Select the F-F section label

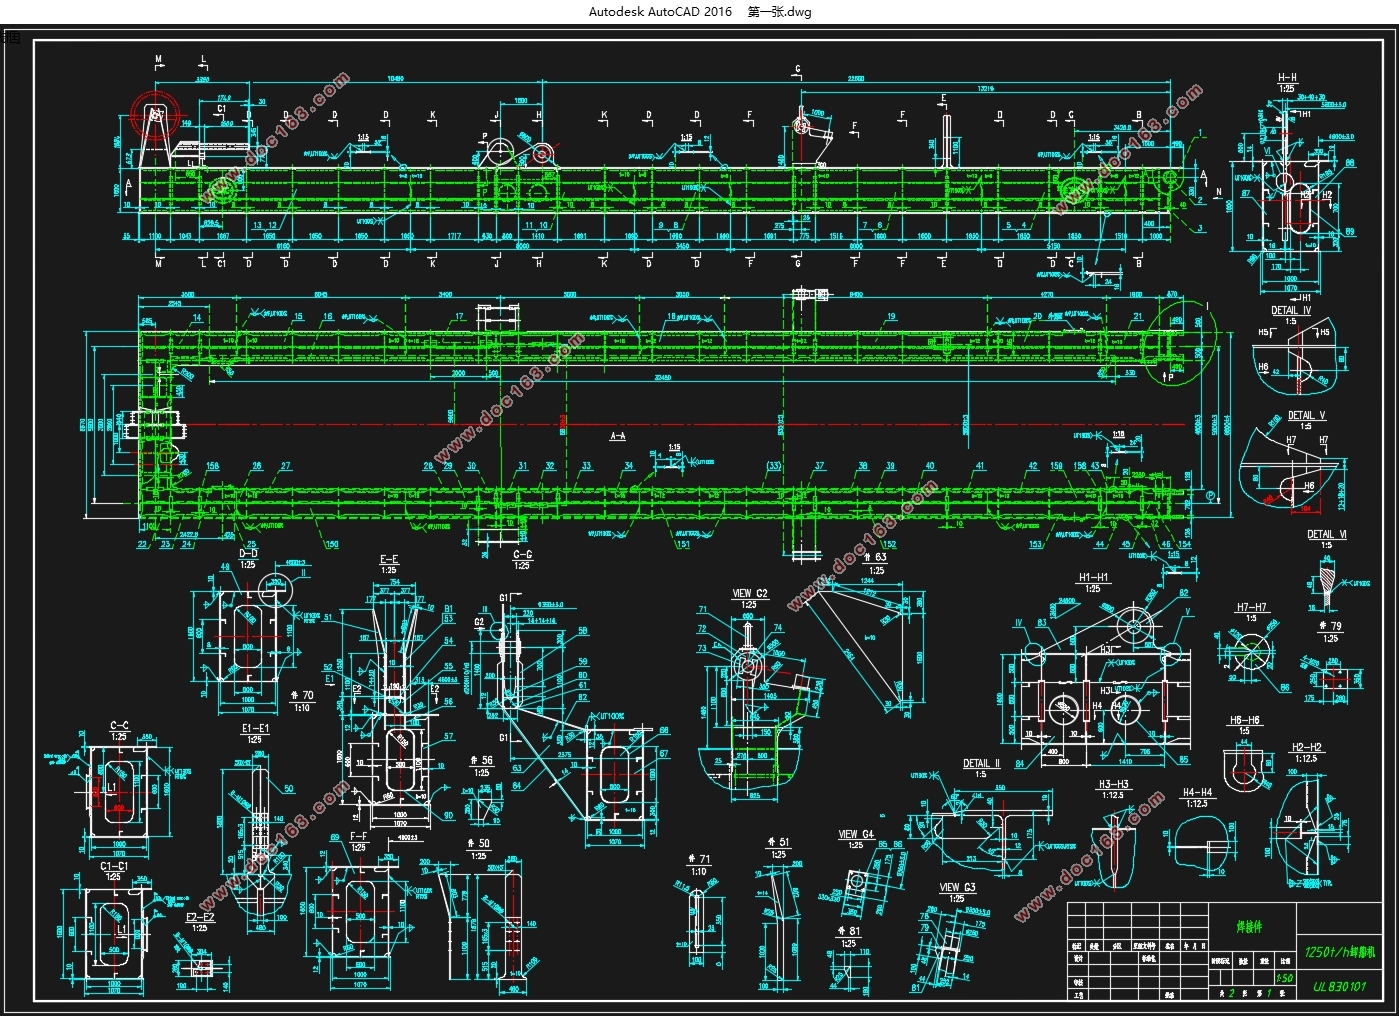pos(359,835)
